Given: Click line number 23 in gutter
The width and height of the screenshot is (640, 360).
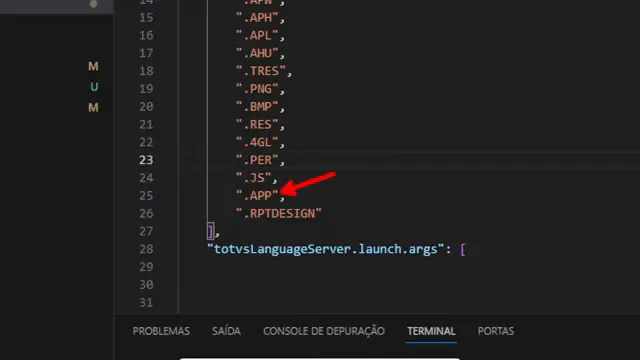Looking at the screenshot, I should coord(146,160).
